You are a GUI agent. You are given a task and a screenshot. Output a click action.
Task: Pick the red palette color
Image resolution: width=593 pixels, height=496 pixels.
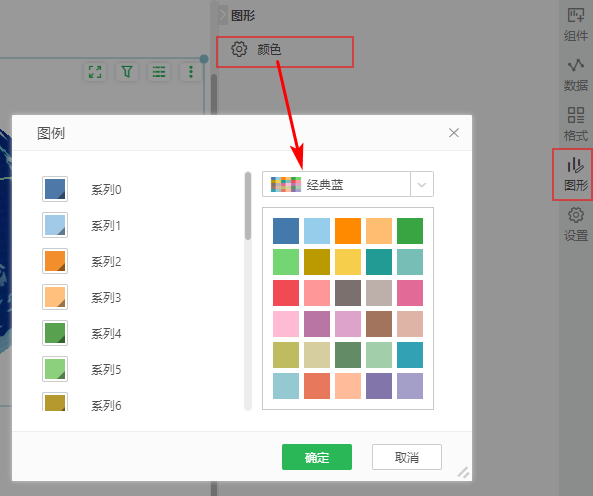point(286,293)
